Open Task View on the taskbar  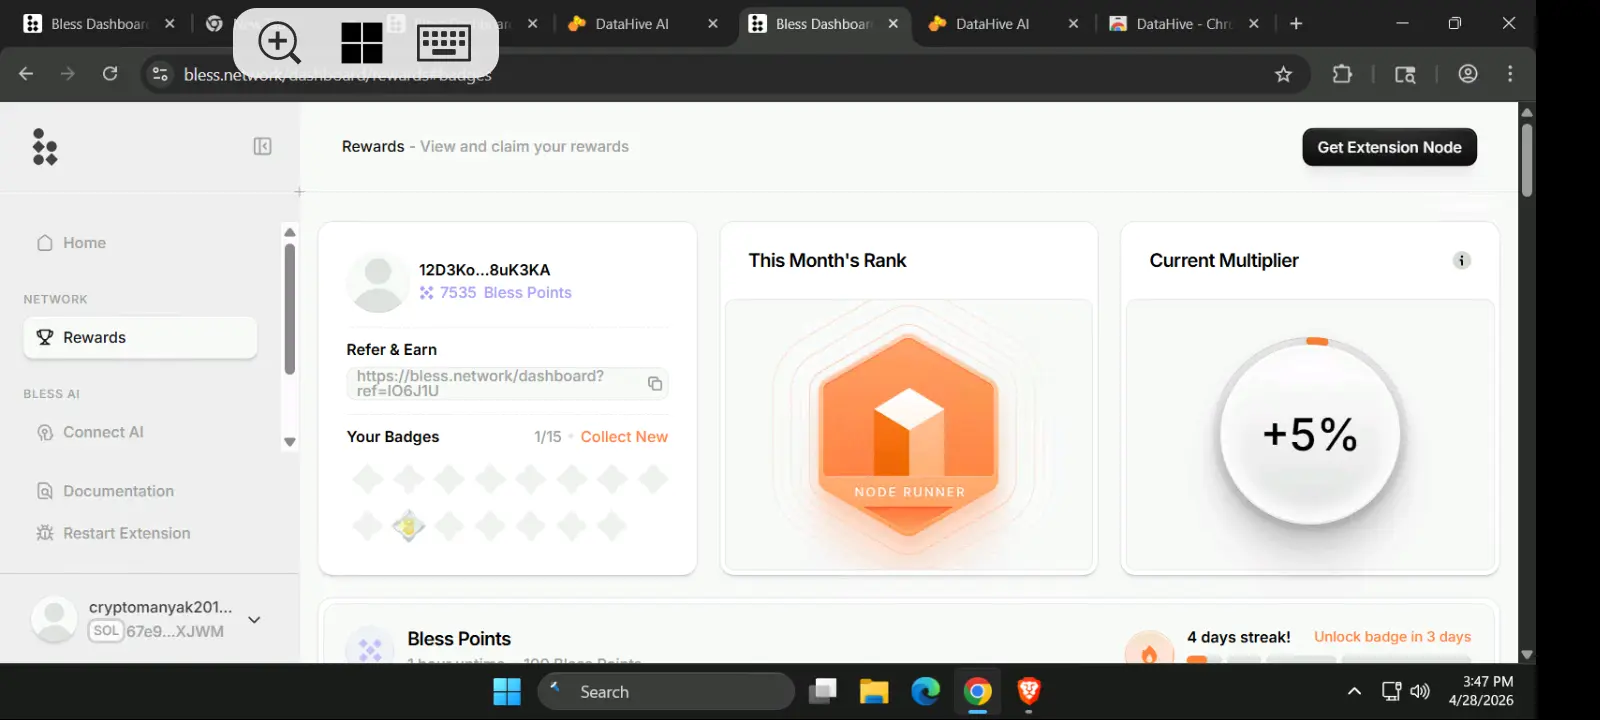tap(823, 691)
